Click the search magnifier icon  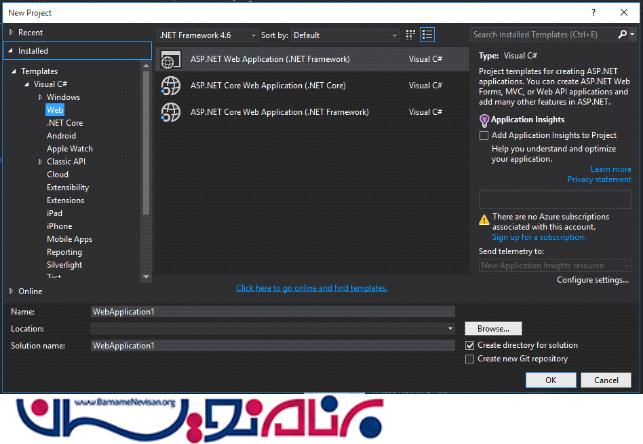tap(622, 34)
